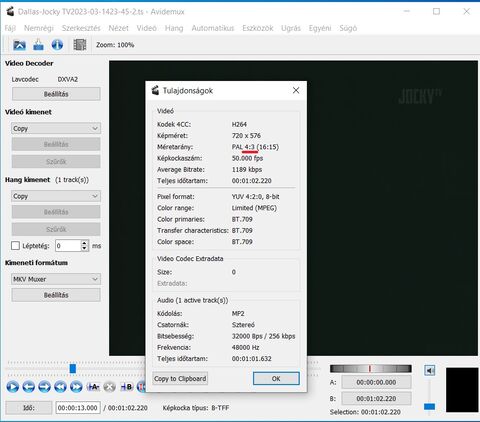Click the Idő: button
The image size is (480, 422).
pos(29,408)
